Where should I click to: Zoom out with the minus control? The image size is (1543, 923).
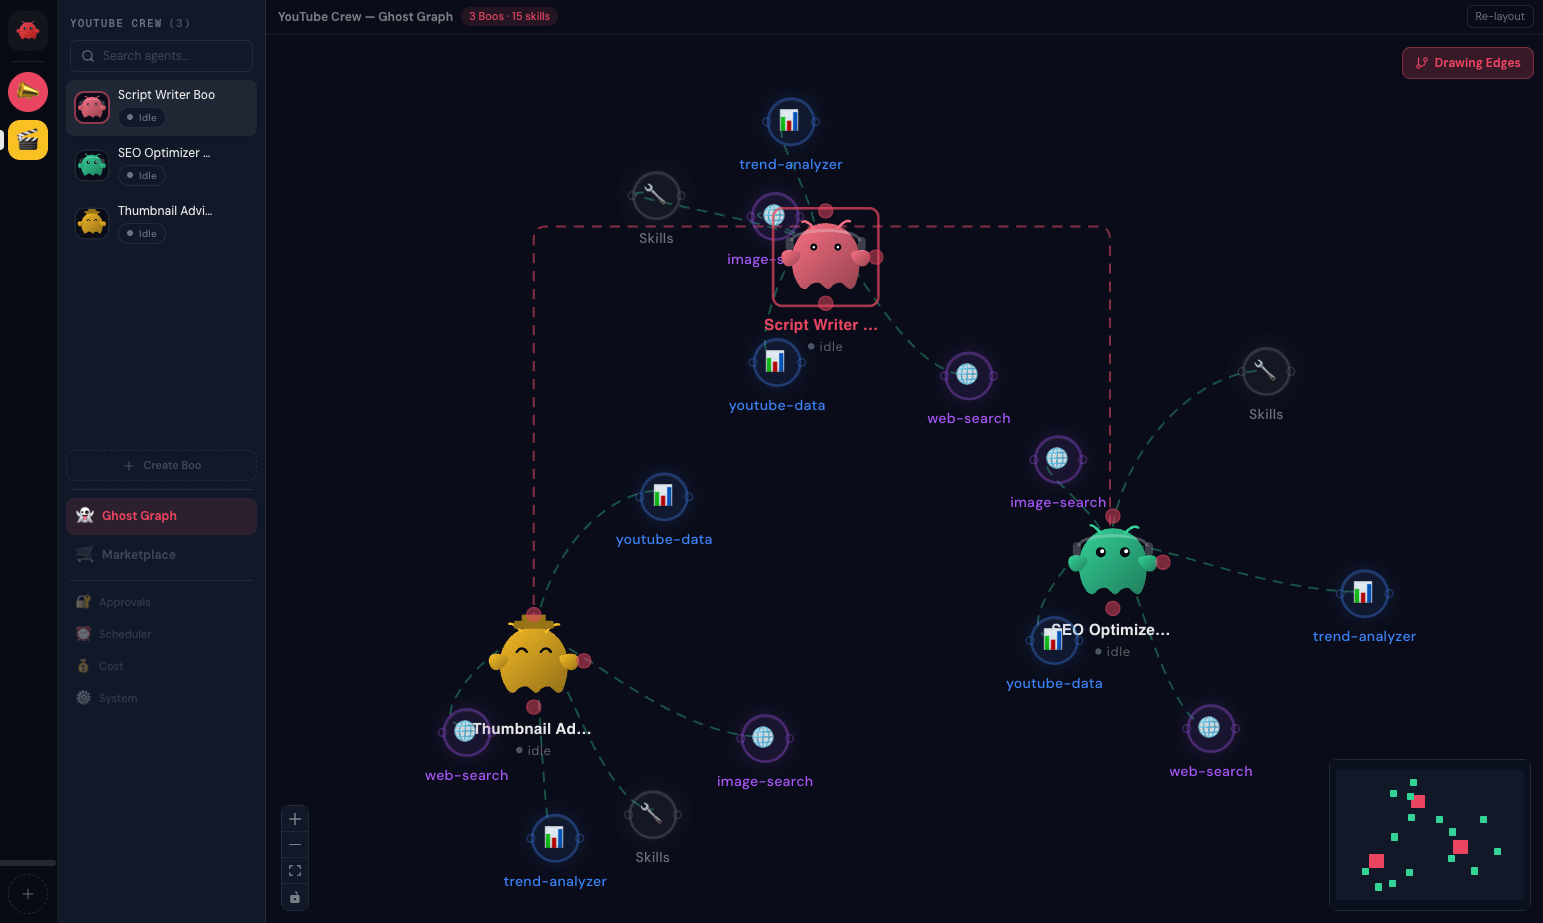pos(295,845)
